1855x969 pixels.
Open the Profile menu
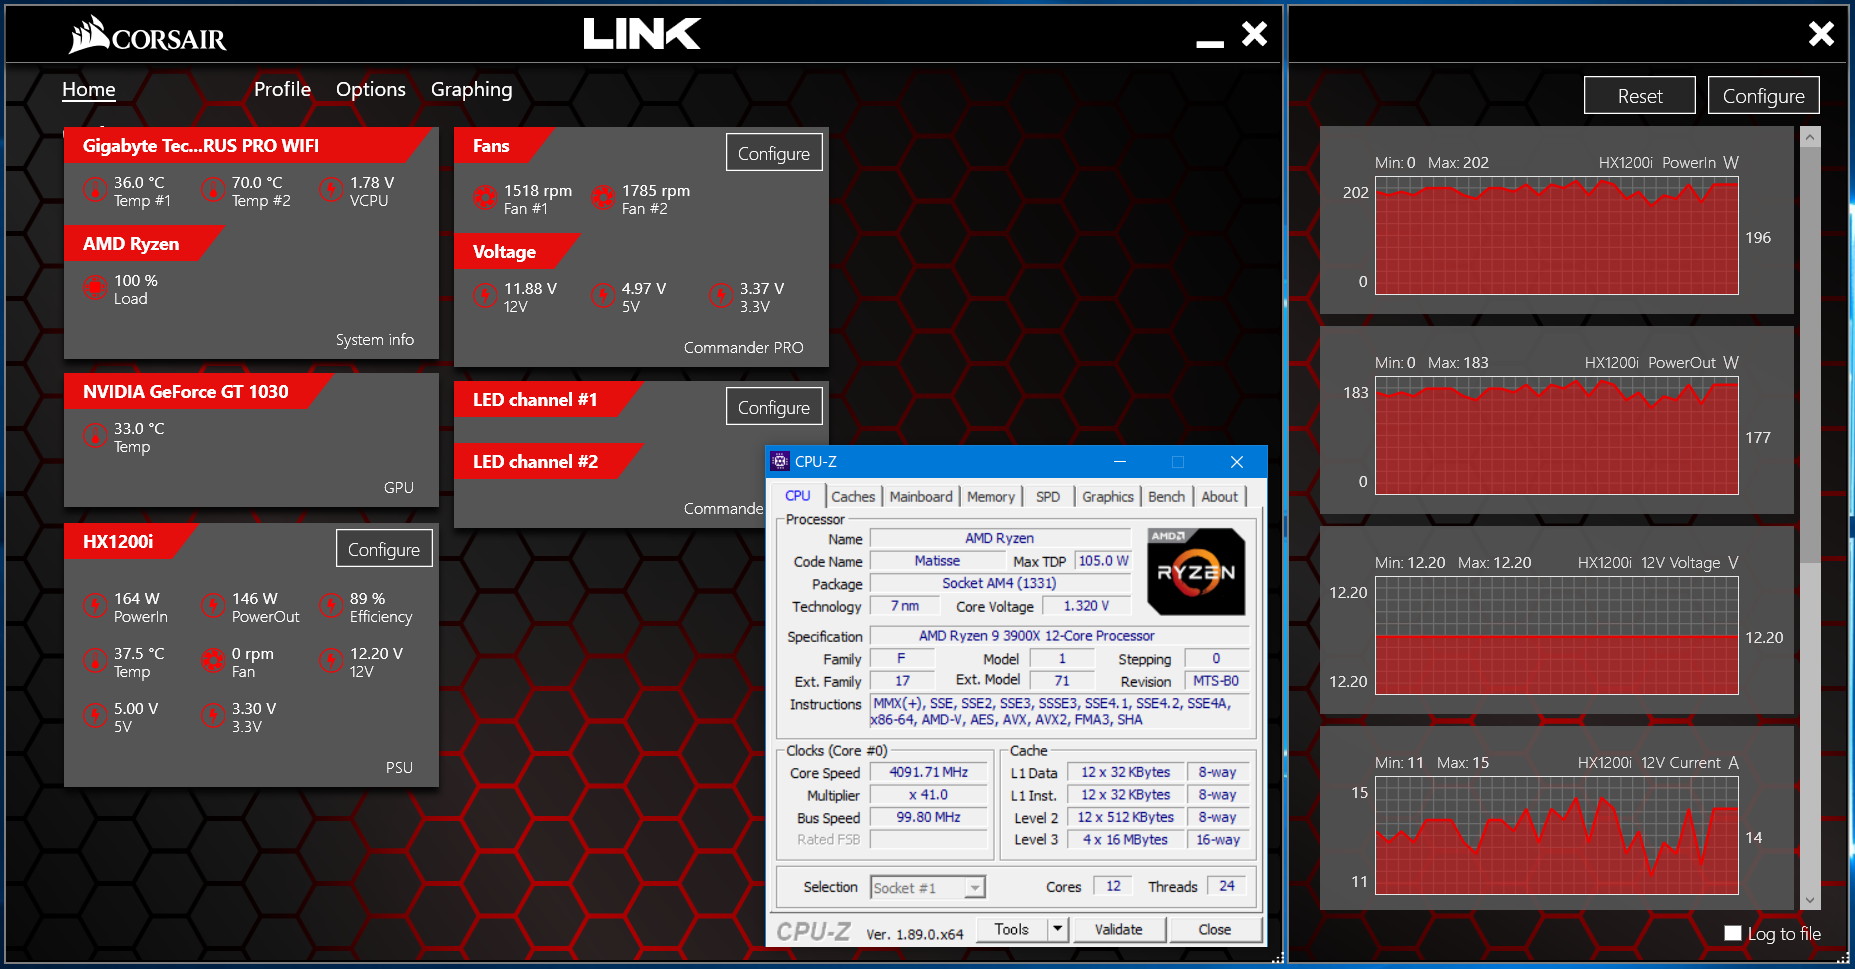click(282, 89)
